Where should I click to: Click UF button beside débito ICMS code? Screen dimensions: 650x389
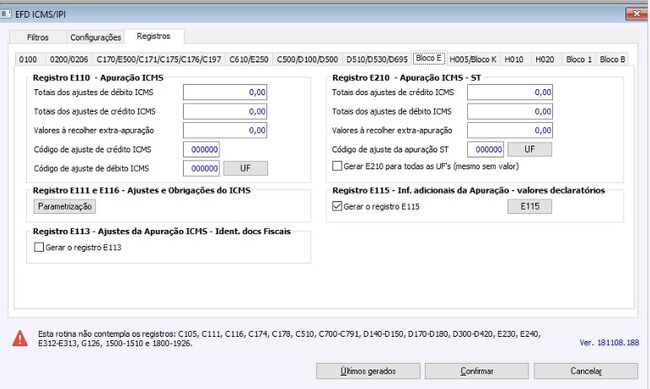pyautogui.click(x=245, y=168)
